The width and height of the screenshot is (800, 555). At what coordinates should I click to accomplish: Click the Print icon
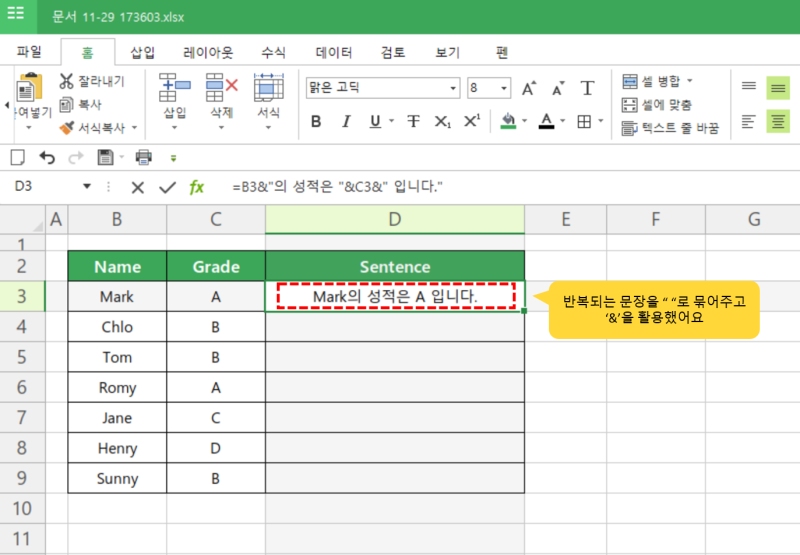point(143,158)
